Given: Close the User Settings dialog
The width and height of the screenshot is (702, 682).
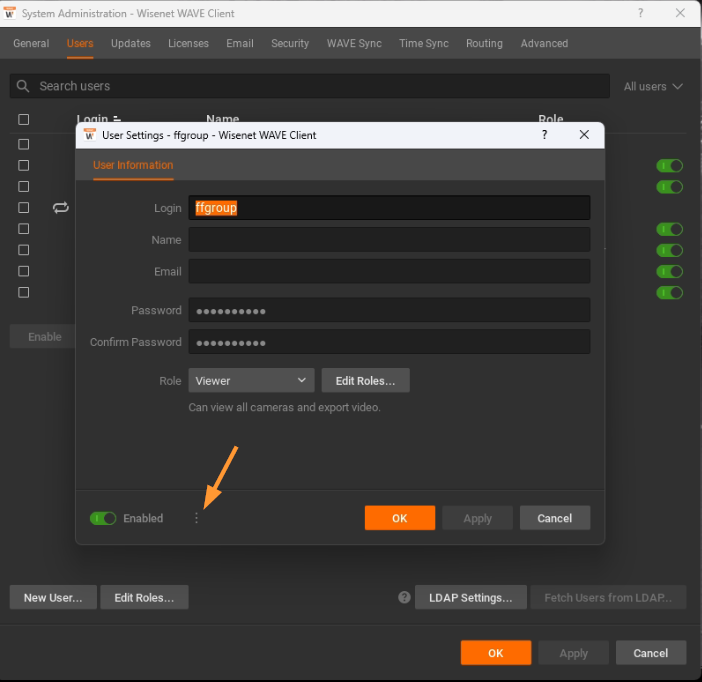Looking at the screenshot, I should click(x=584, y=135).
